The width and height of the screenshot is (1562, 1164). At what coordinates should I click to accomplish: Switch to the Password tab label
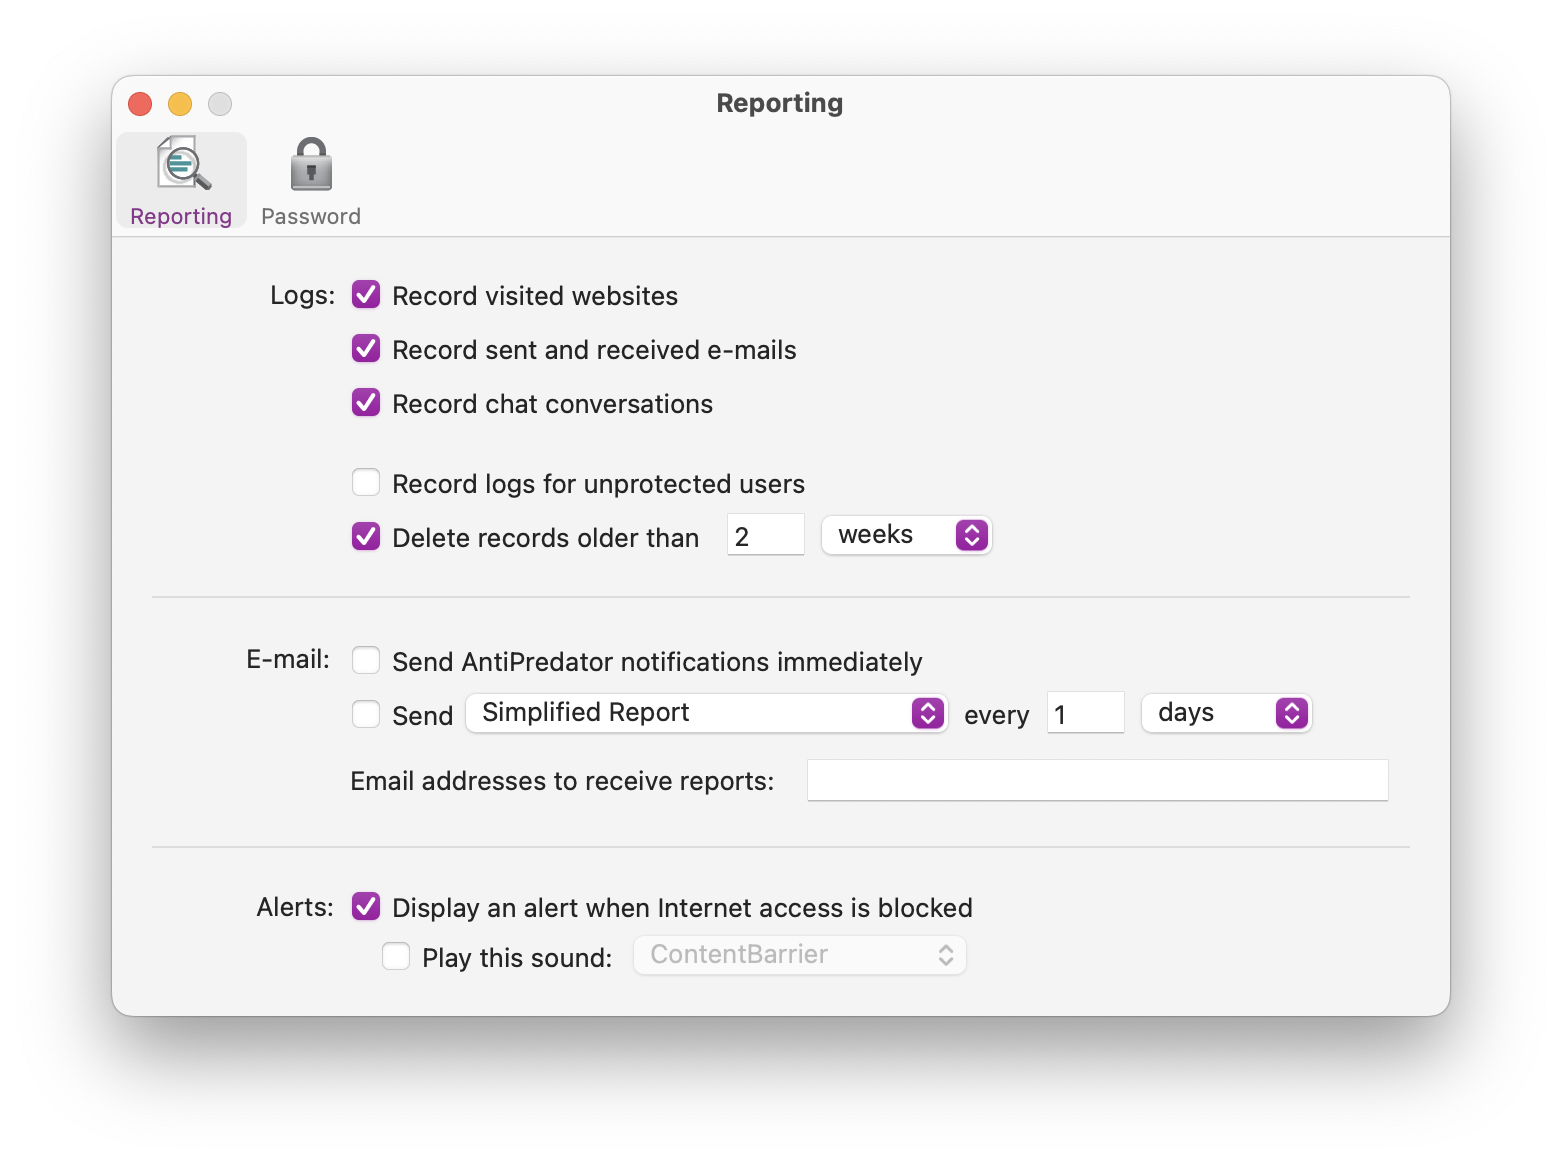click(x=311, y=216)
